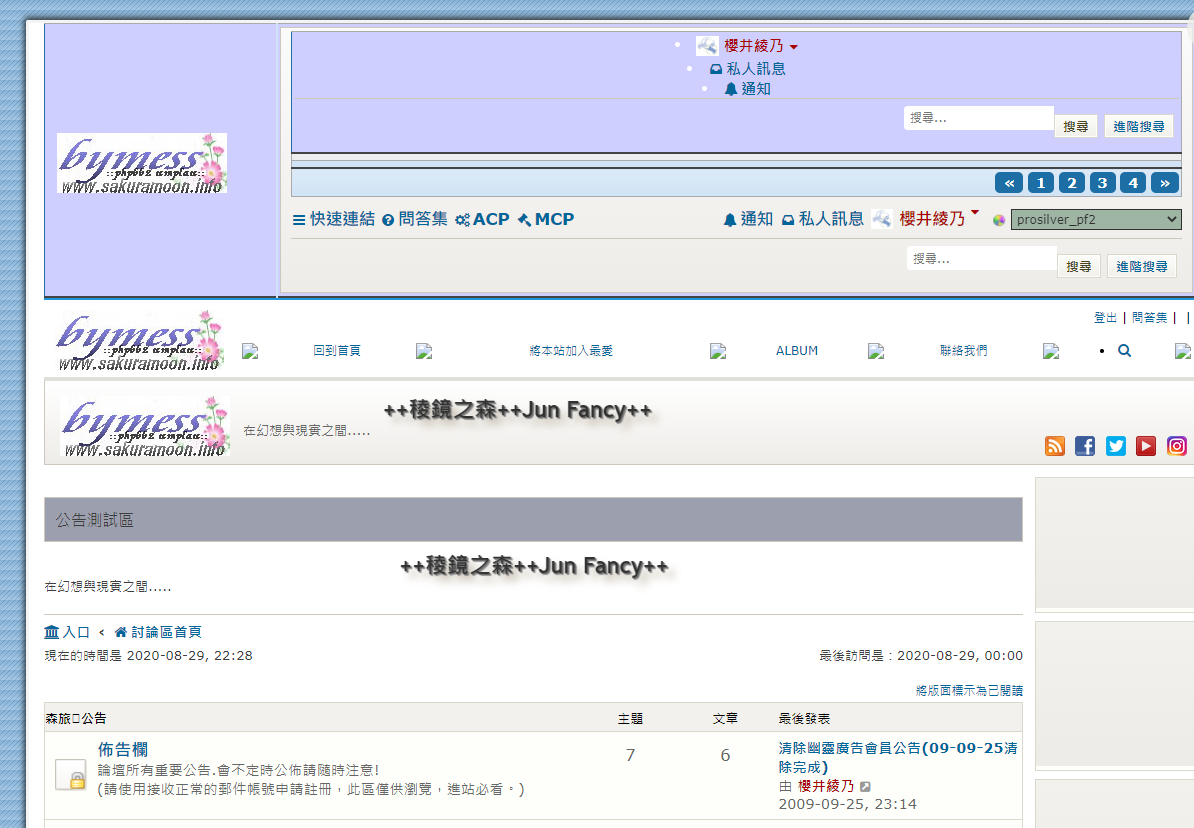Click the RSS feed icon
Image resolution: width=1194 pixels, height=828 pixels.
[x=1055, y=446]
